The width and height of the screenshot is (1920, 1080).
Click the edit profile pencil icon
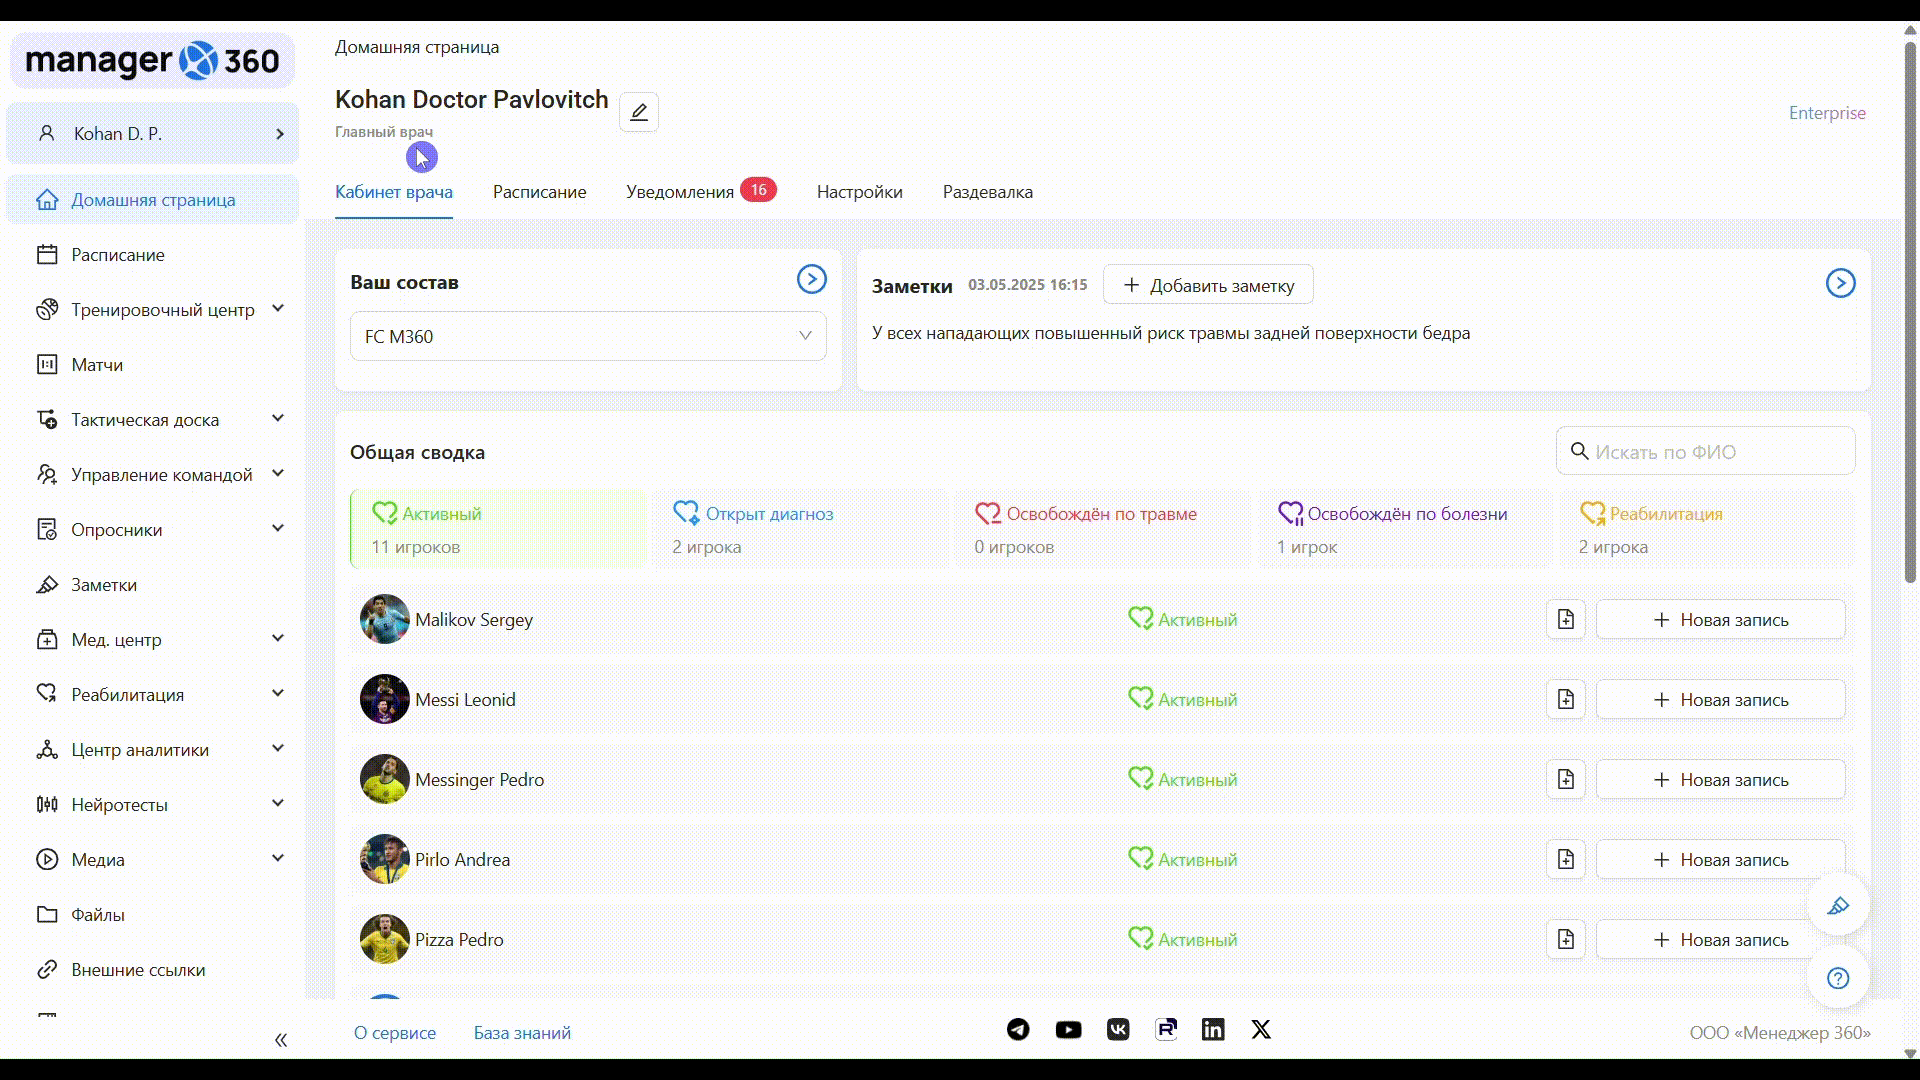click(x=638, y=112)
